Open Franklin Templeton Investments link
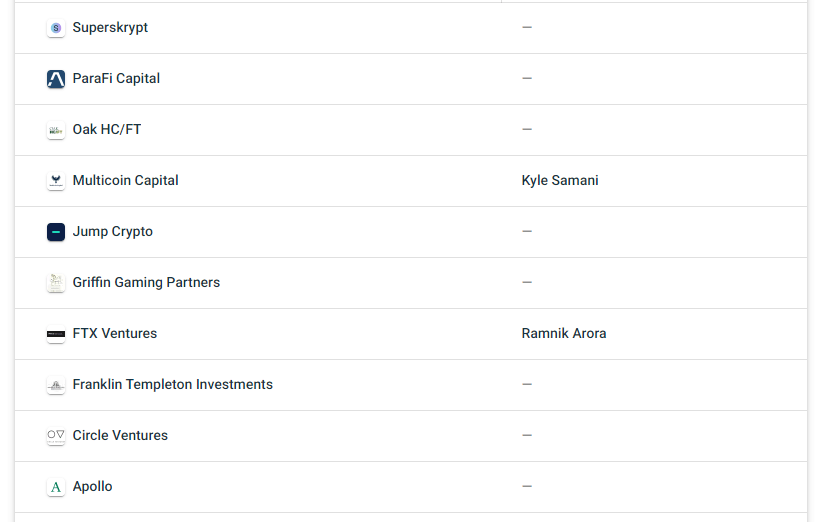815x522 pixels. pos(173,384)
